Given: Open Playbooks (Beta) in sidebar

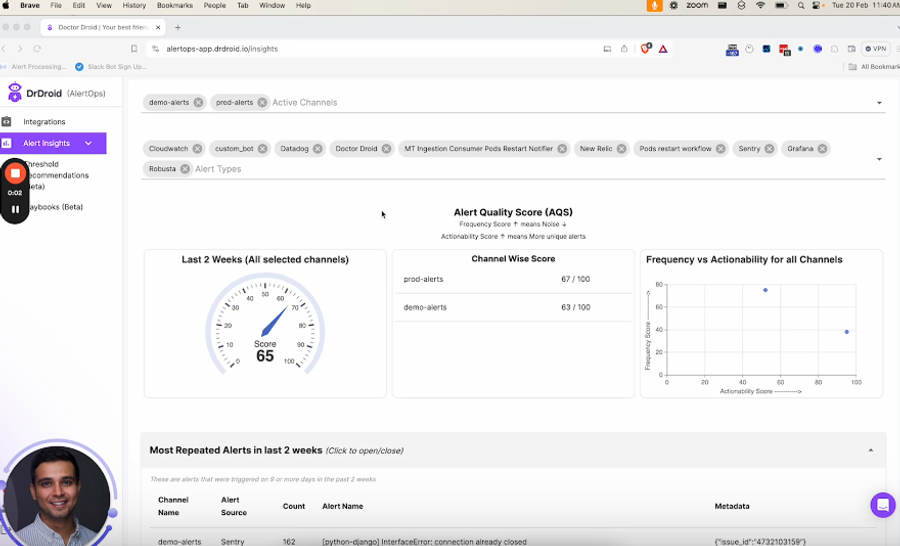Looking at the screenshot, I should tap(55, 207).
